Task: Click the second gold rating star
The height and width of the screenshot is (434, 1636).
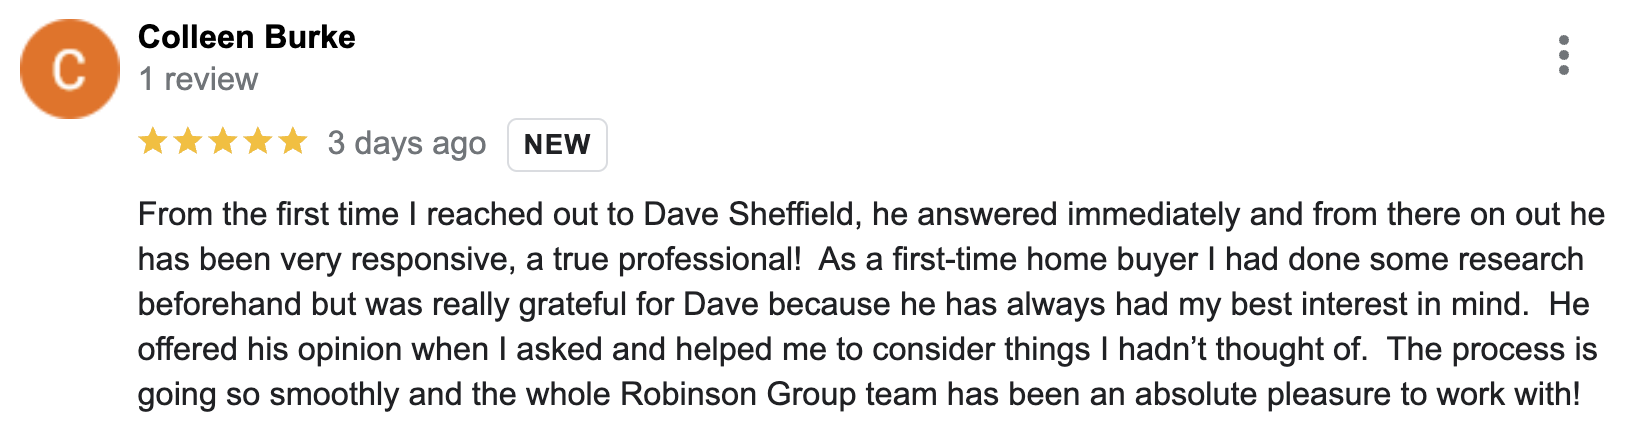Action: click(x=188, y=142)
